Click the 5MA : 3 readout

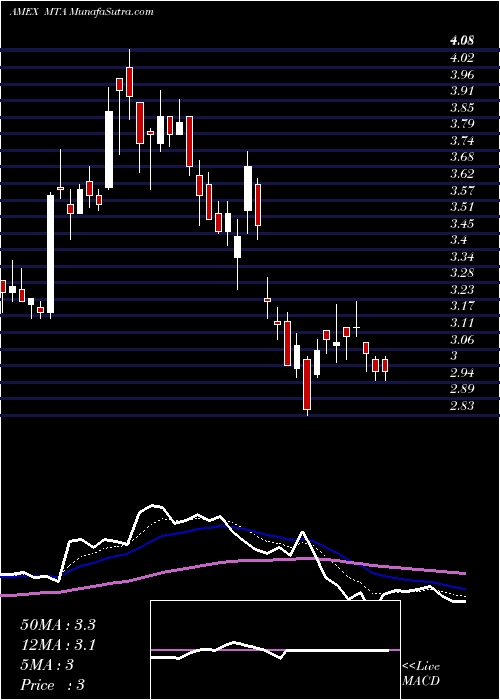pos(46,665)
